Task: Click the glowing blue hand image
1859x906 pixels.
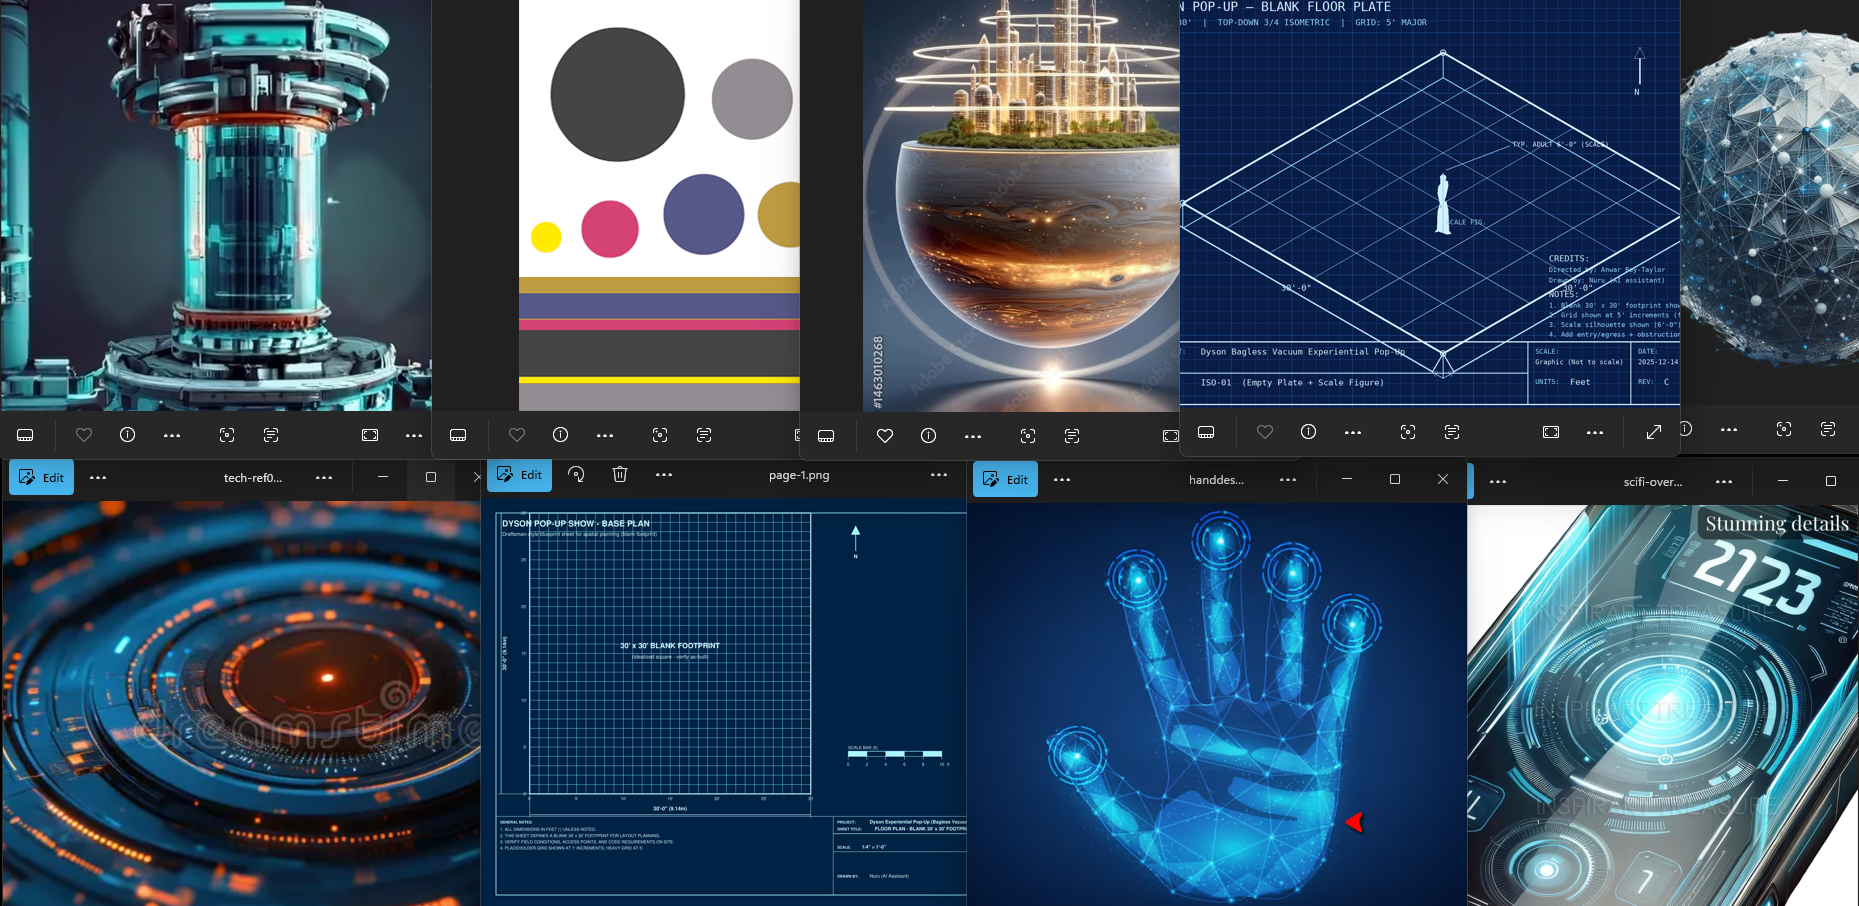Action: [1217, 705]
